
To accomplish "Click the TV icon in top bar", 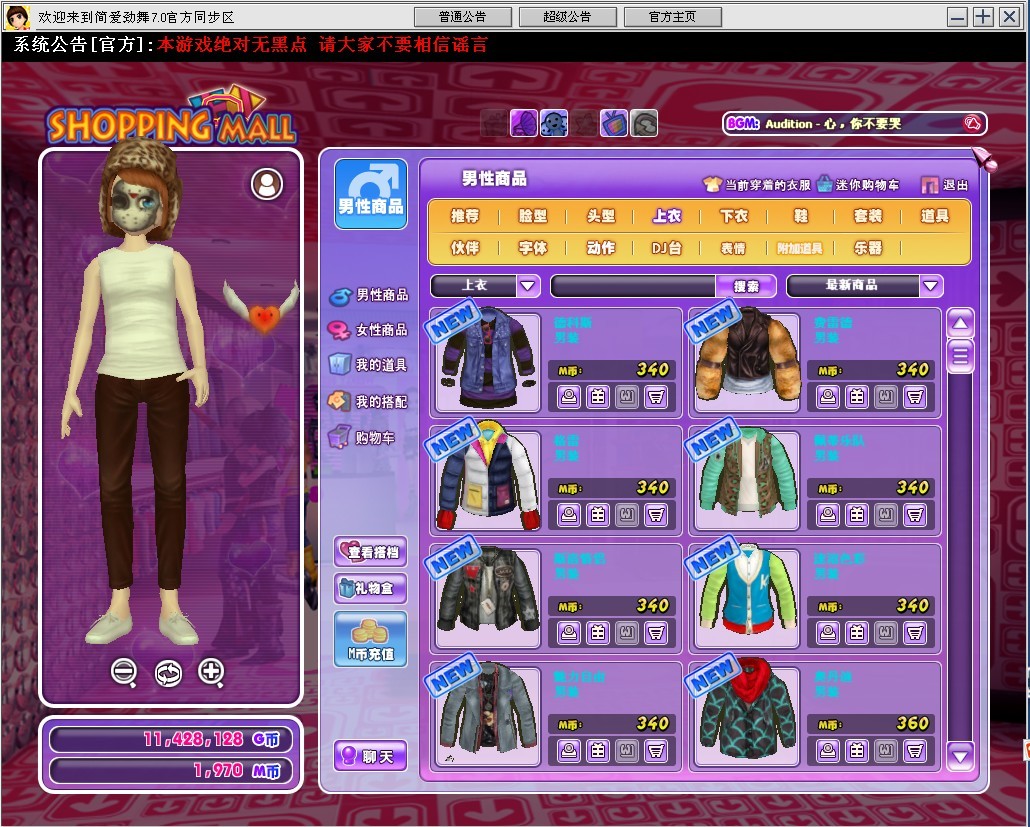I will (x=613, y=123).
